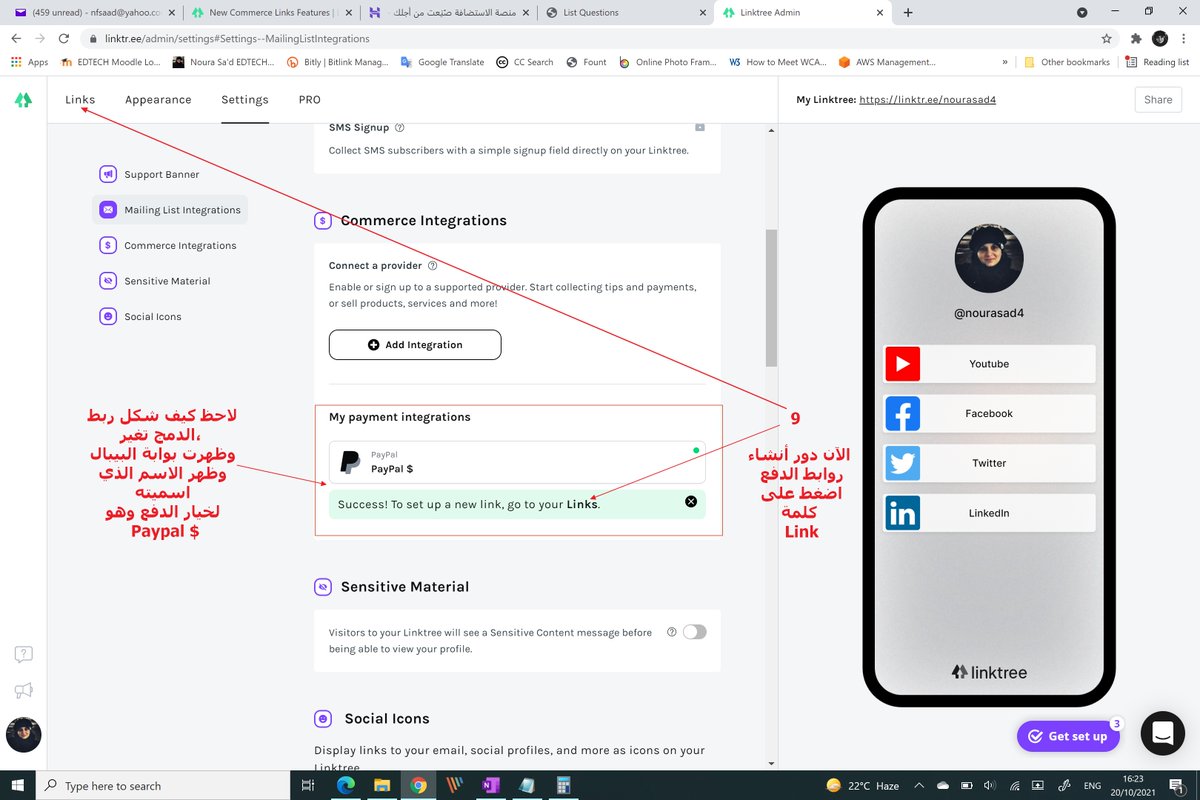Image resolution: width=1200 pixels, height=800 pixels.
Task: Open the PayPal $ payment integration
Action: pyautogui.click(x=517, y=462)
